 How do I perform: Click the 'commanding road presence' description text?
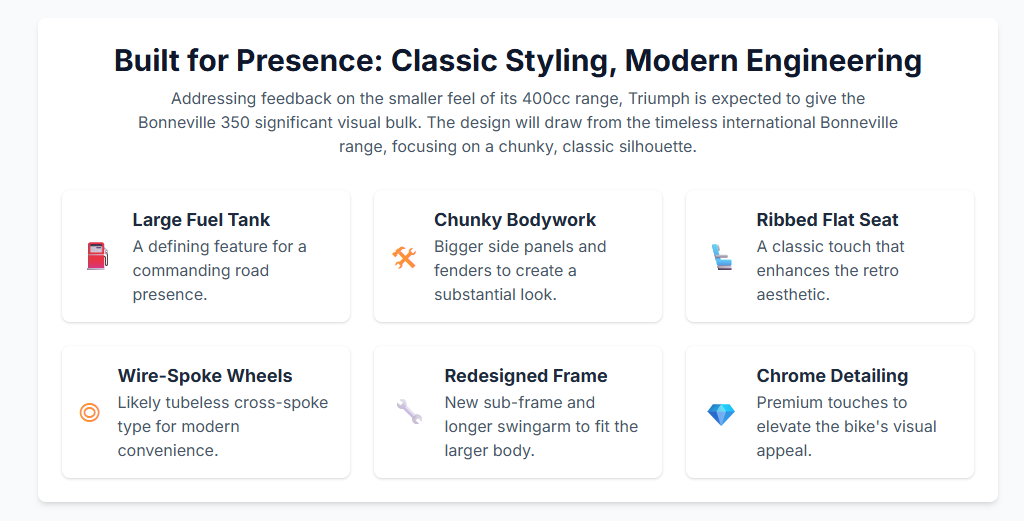(220, 270)
